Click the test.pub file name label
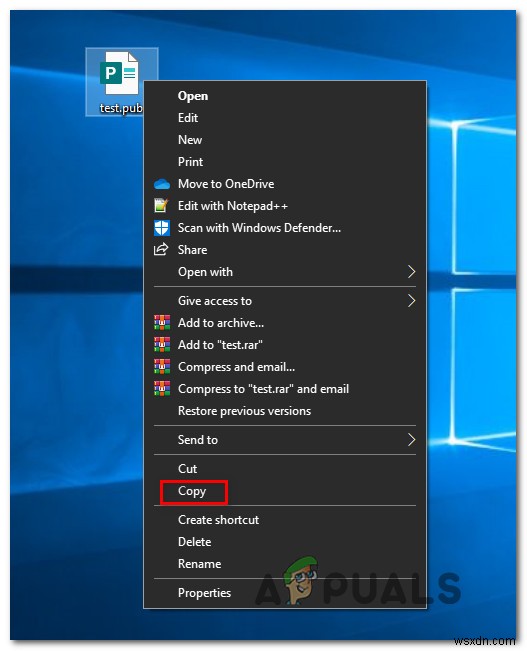Screen dimensions: 527x651 (121, 108)
